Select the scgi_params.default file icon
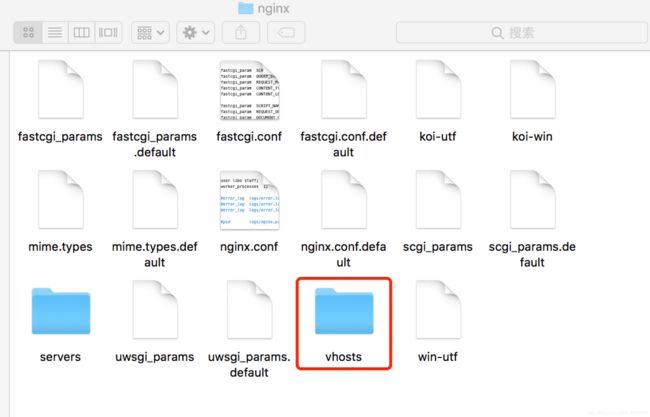This screenshot has height=417, width=650. pyautogui.click(x=533, y=200)
